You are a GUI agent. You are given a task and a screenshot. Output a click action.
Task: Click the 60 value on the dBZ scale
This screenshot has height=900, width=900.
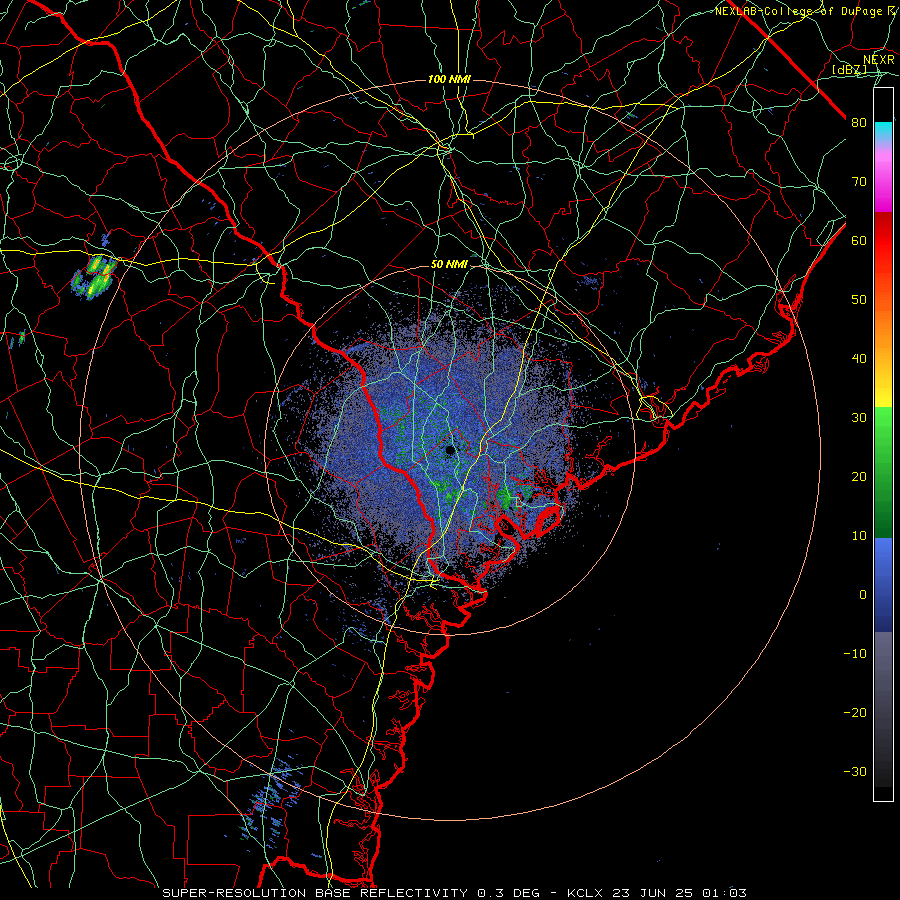(x=859, y=241)
